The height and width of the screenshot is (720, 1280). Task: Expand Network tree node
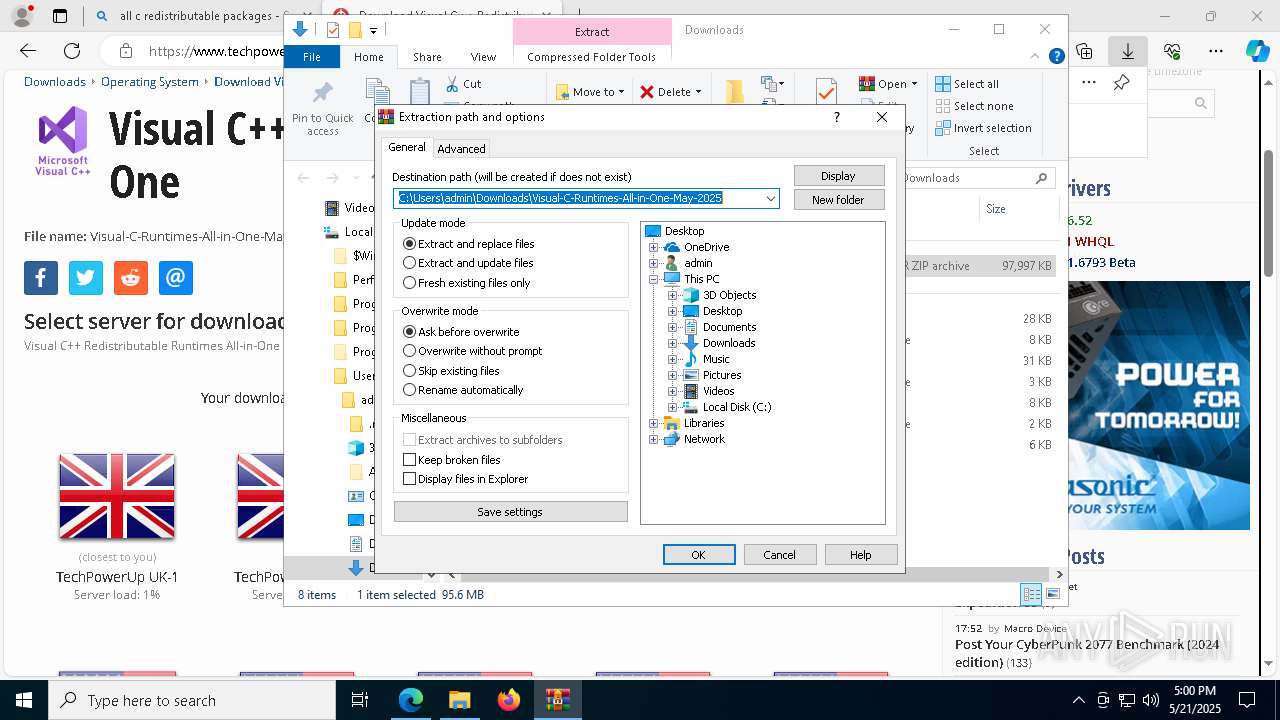pos(654,439)
